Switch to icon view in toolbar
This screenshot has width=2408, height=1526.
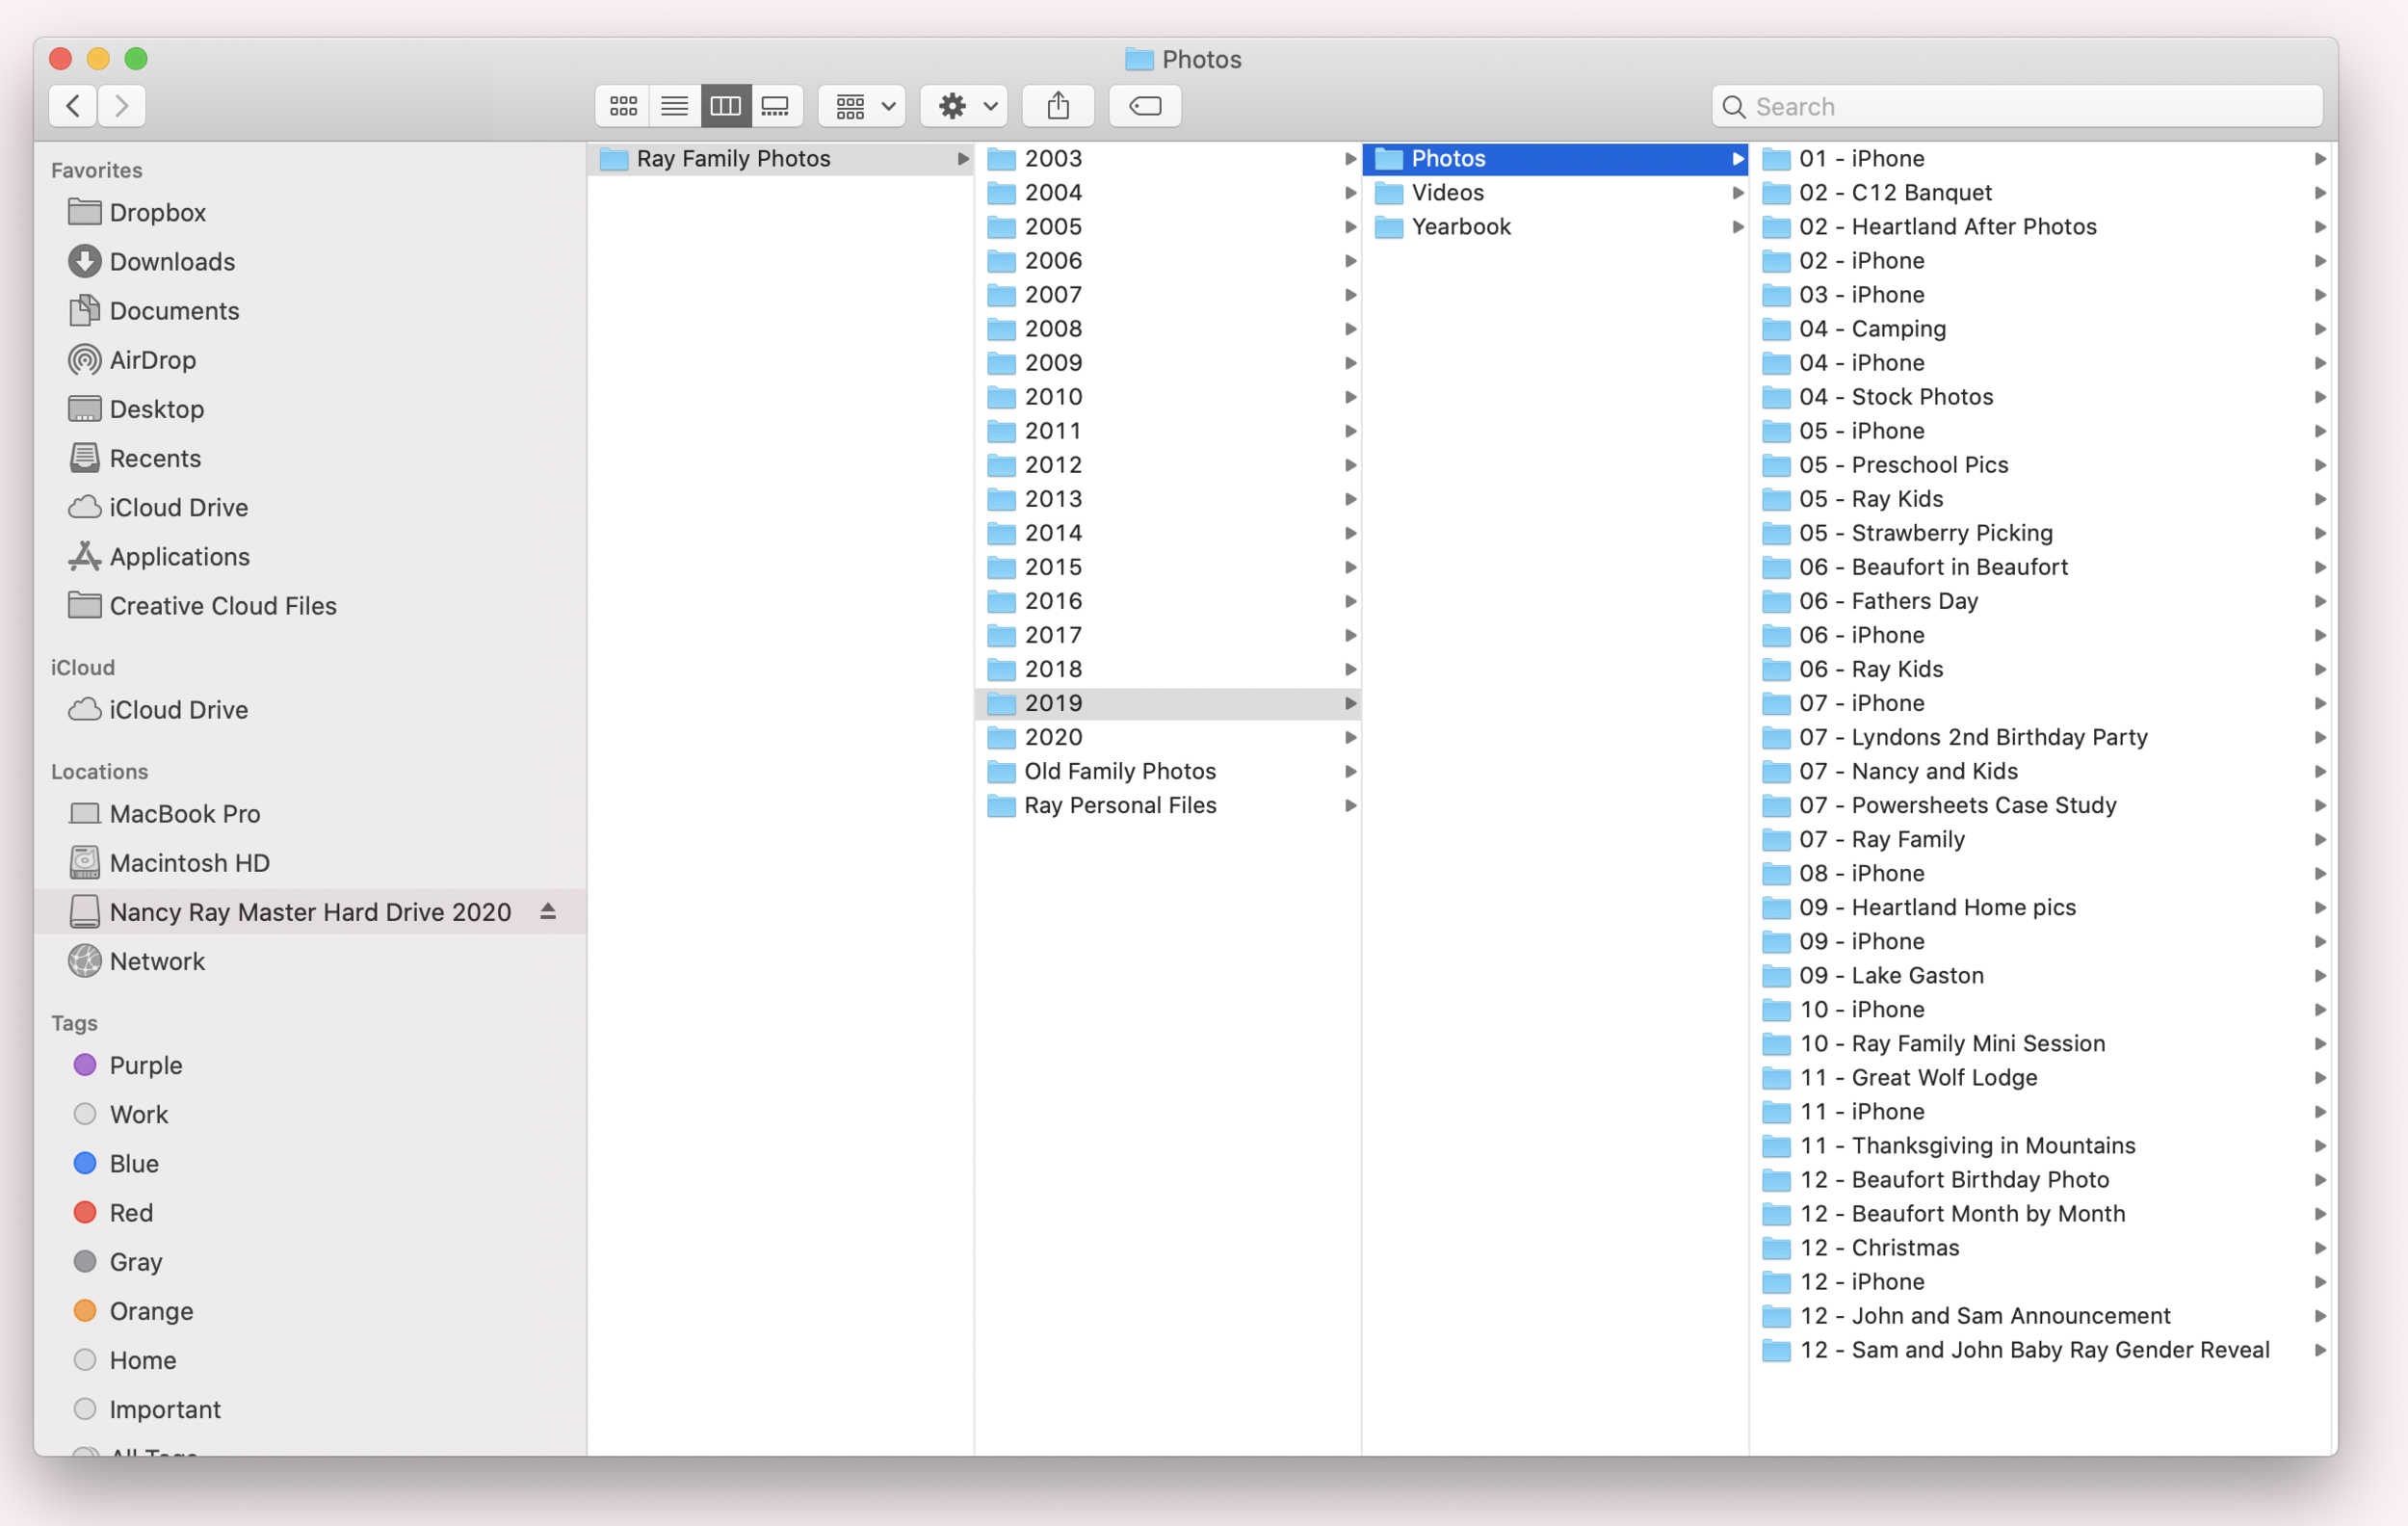tap(623, 106)
